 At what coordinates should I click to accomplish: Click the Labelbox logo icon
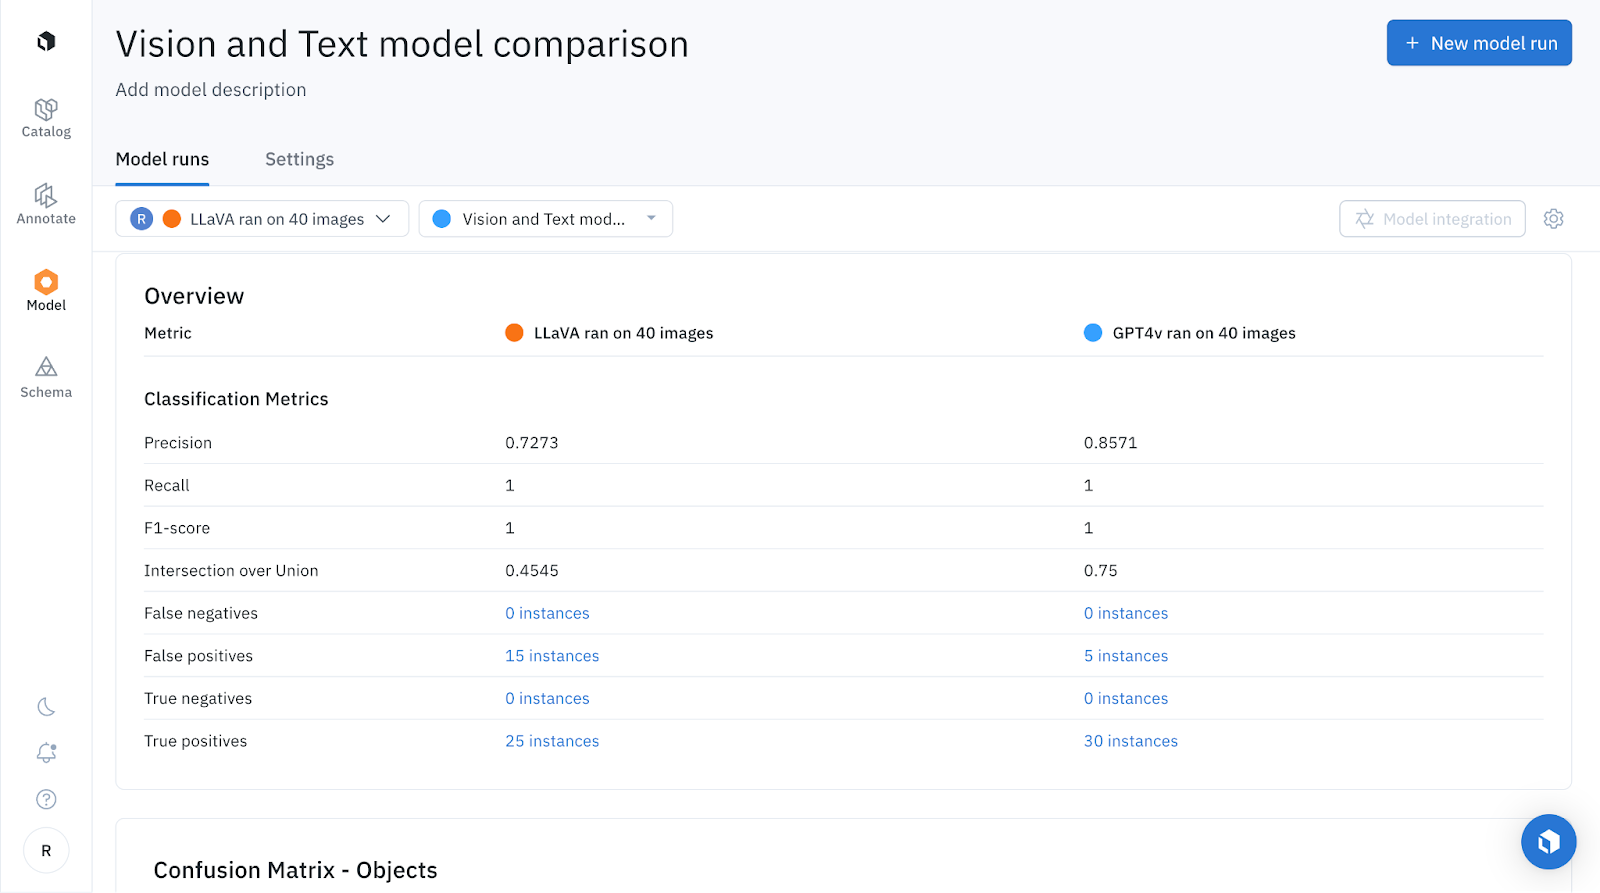[x=46, y=41]
